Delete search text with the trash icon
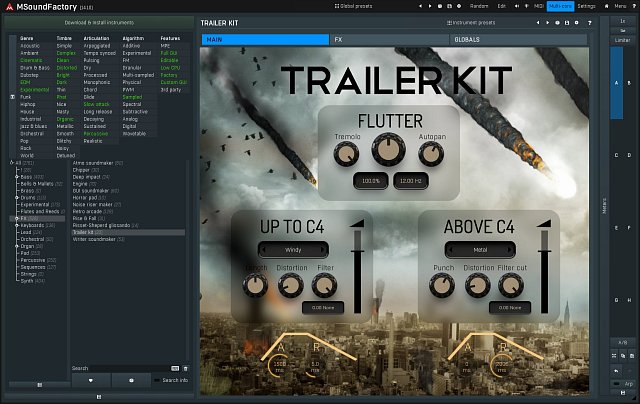The height and width of the screenshot is (404, 640). 183,369
